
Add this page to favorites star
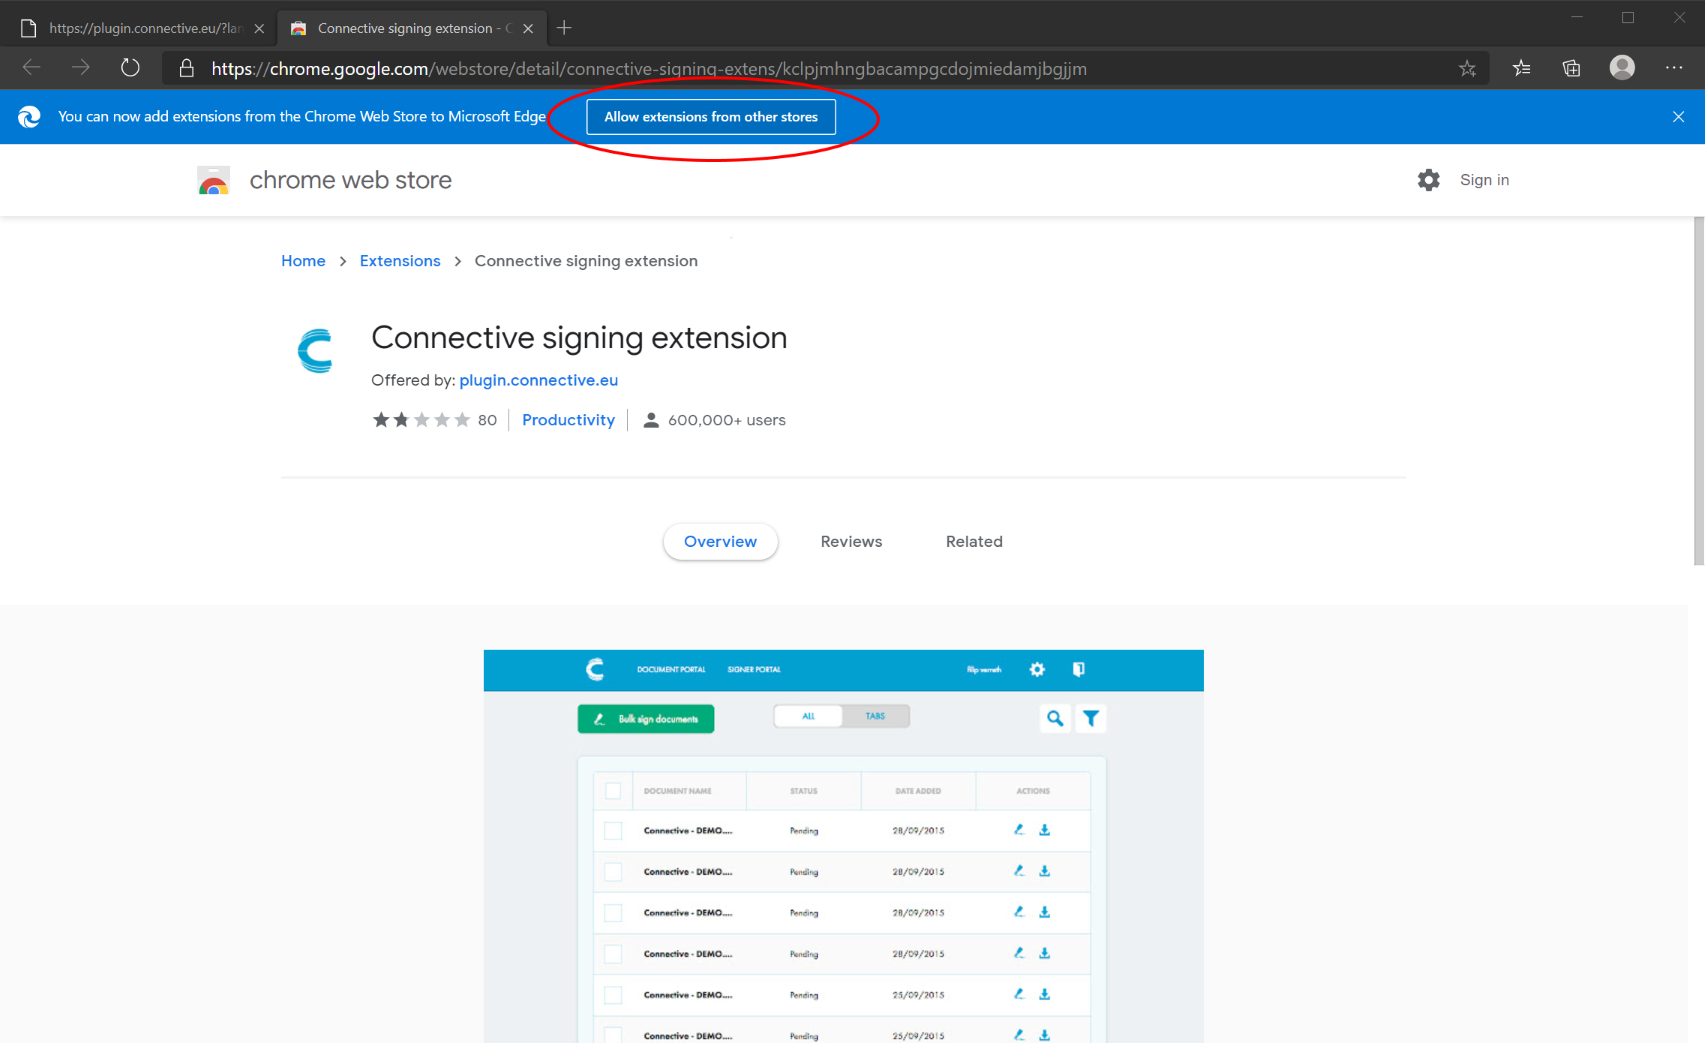[x=1467, y=68]
